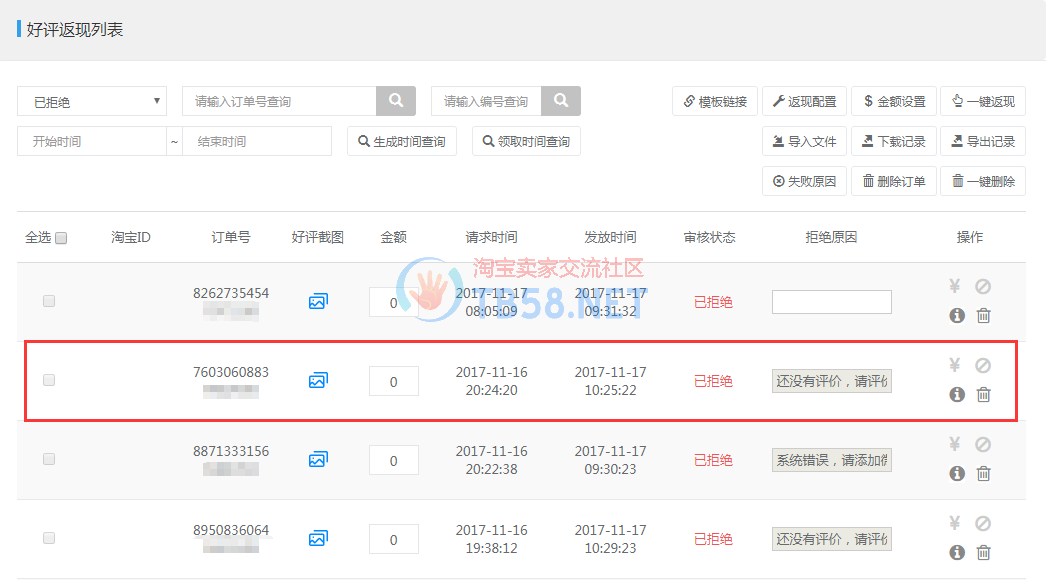1046x580 pixels.
Task: Click the reject reason field for order 7603060883
Action: coord(832,381)
